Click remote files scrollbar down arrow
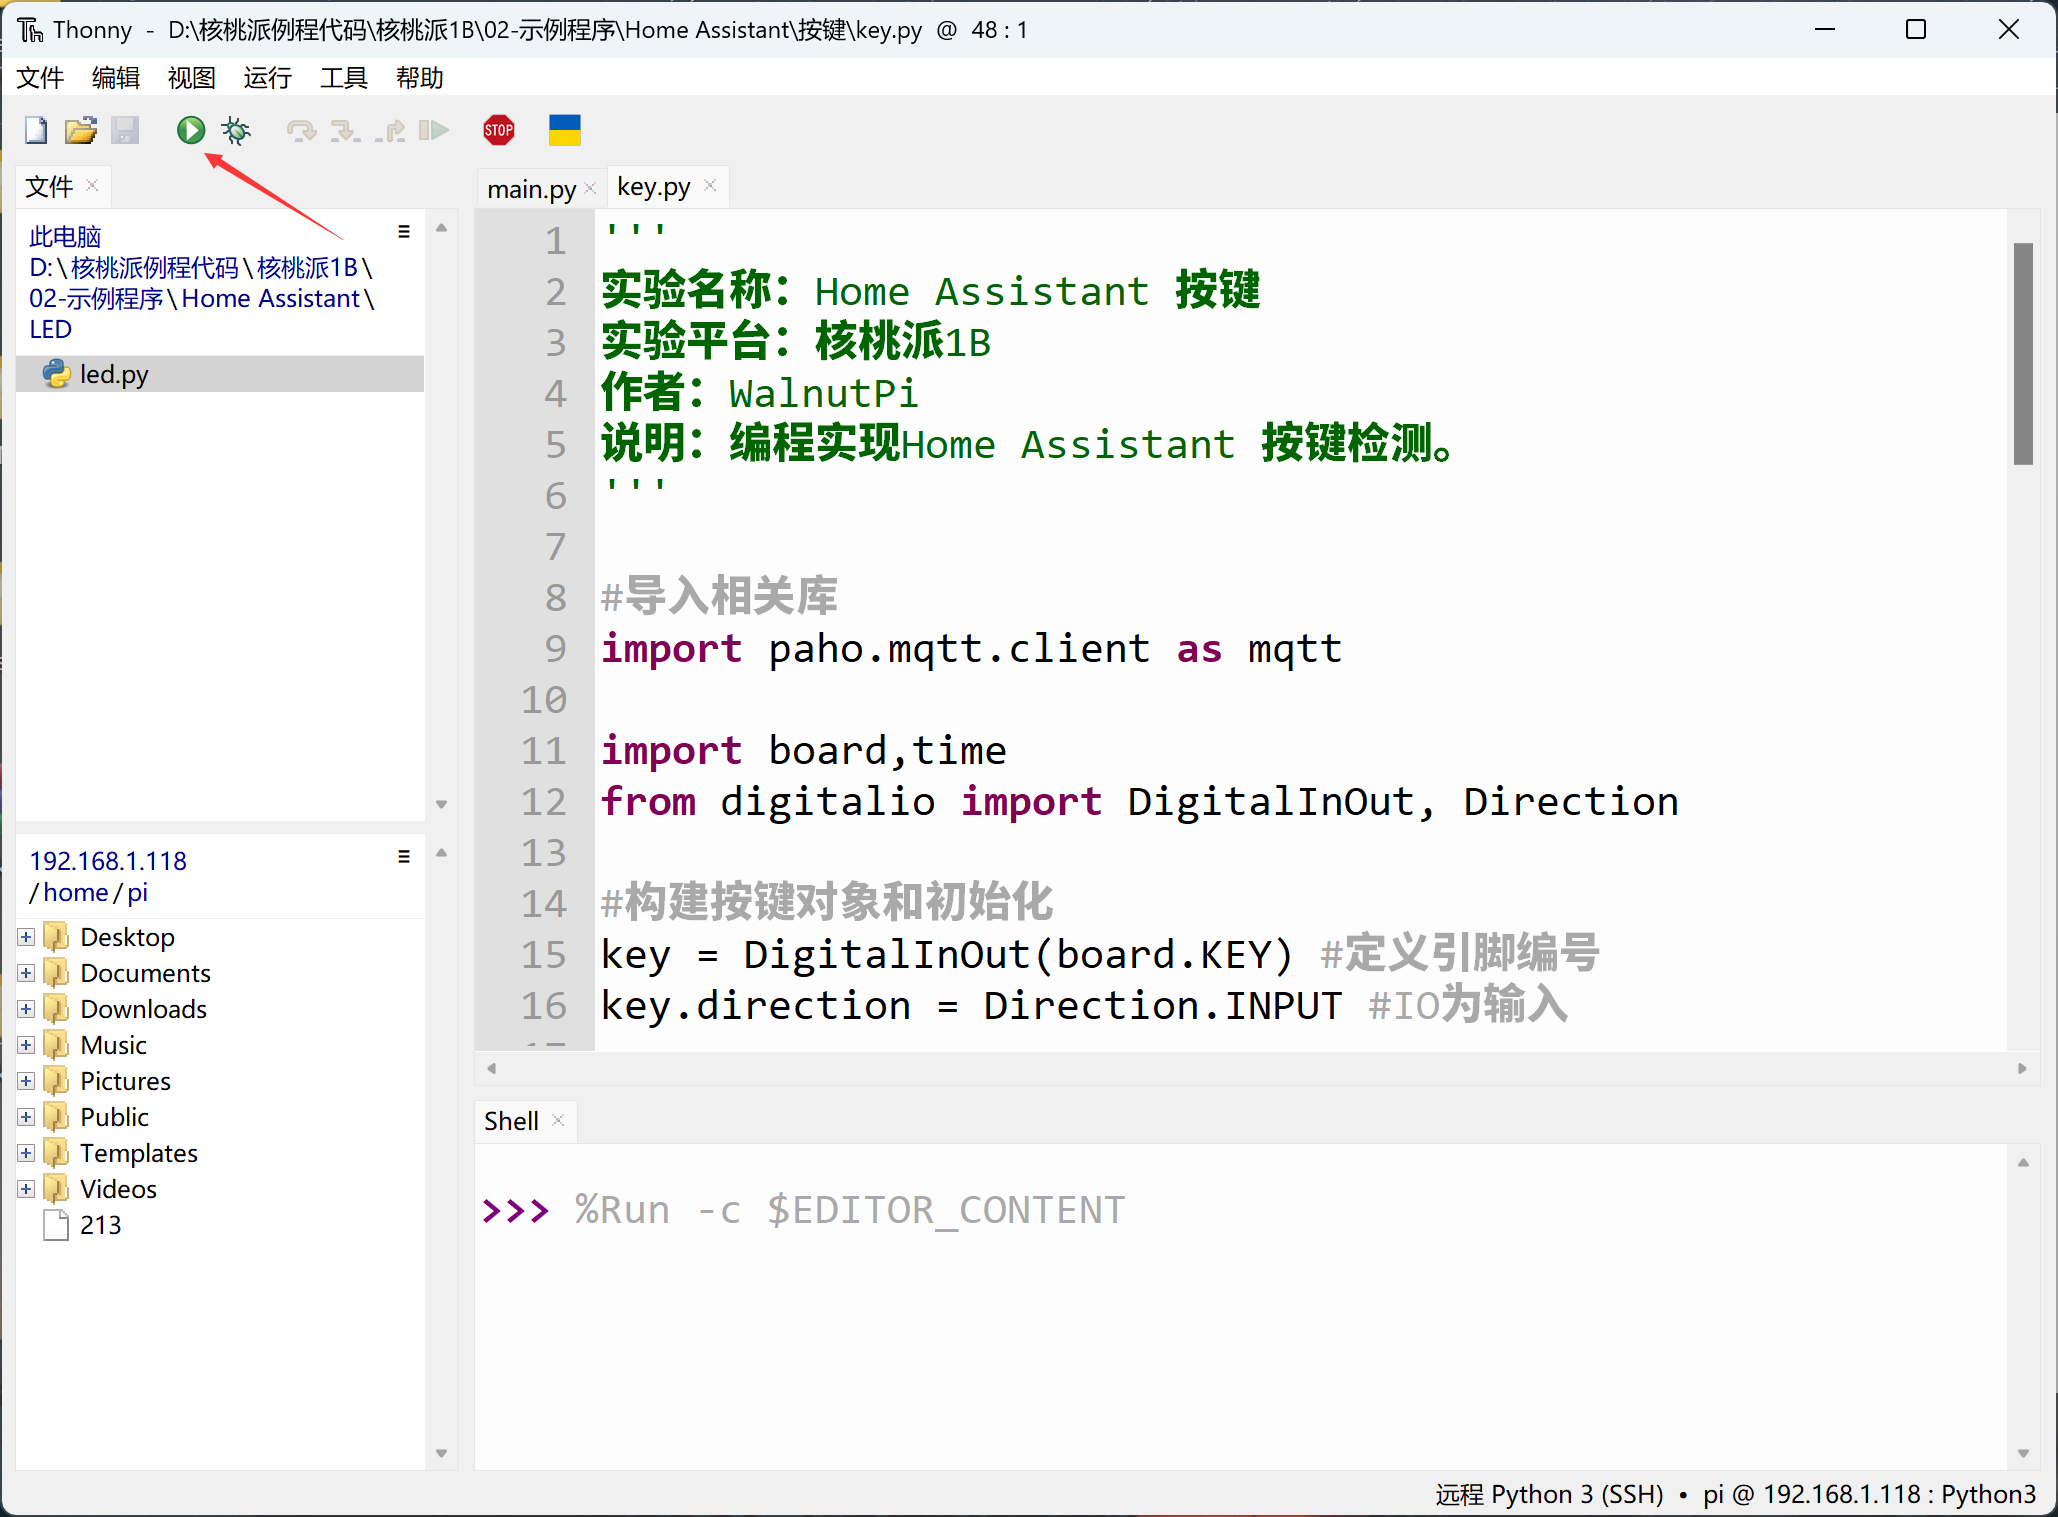2058x1517 pixels. pyautogui.click(x=441, y=1453)
